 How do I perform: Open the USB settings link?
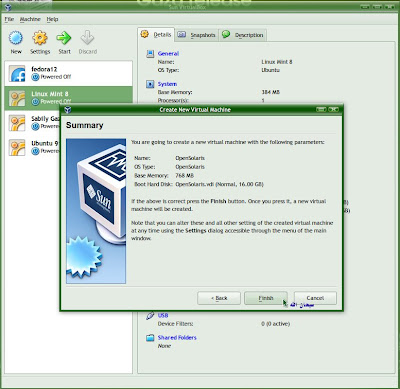click(163, 315)
